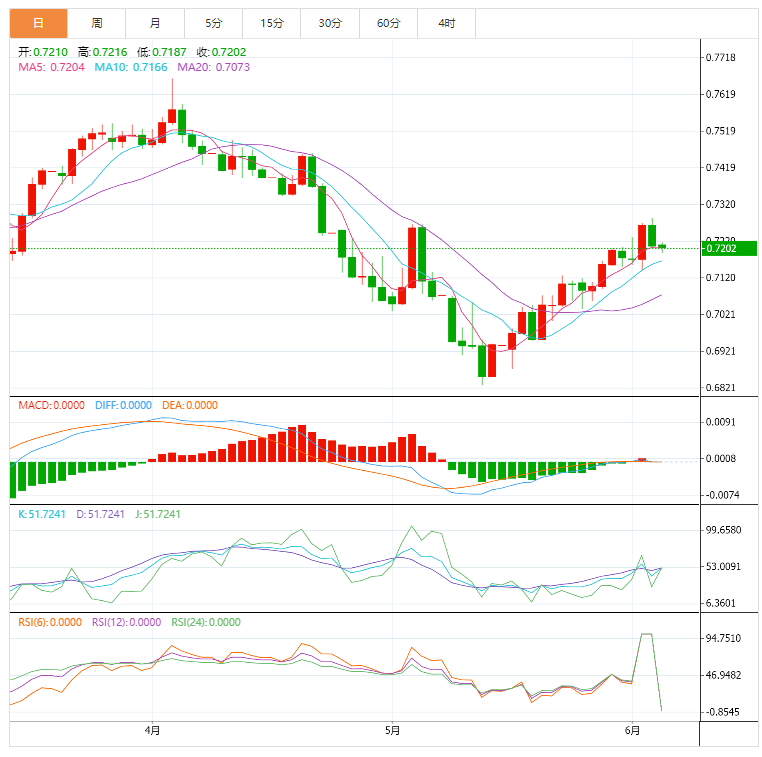The height and width of the screenshot is (757, 762).
Task: Click the 0.7021 price axis label
Action: coord(721,314)
